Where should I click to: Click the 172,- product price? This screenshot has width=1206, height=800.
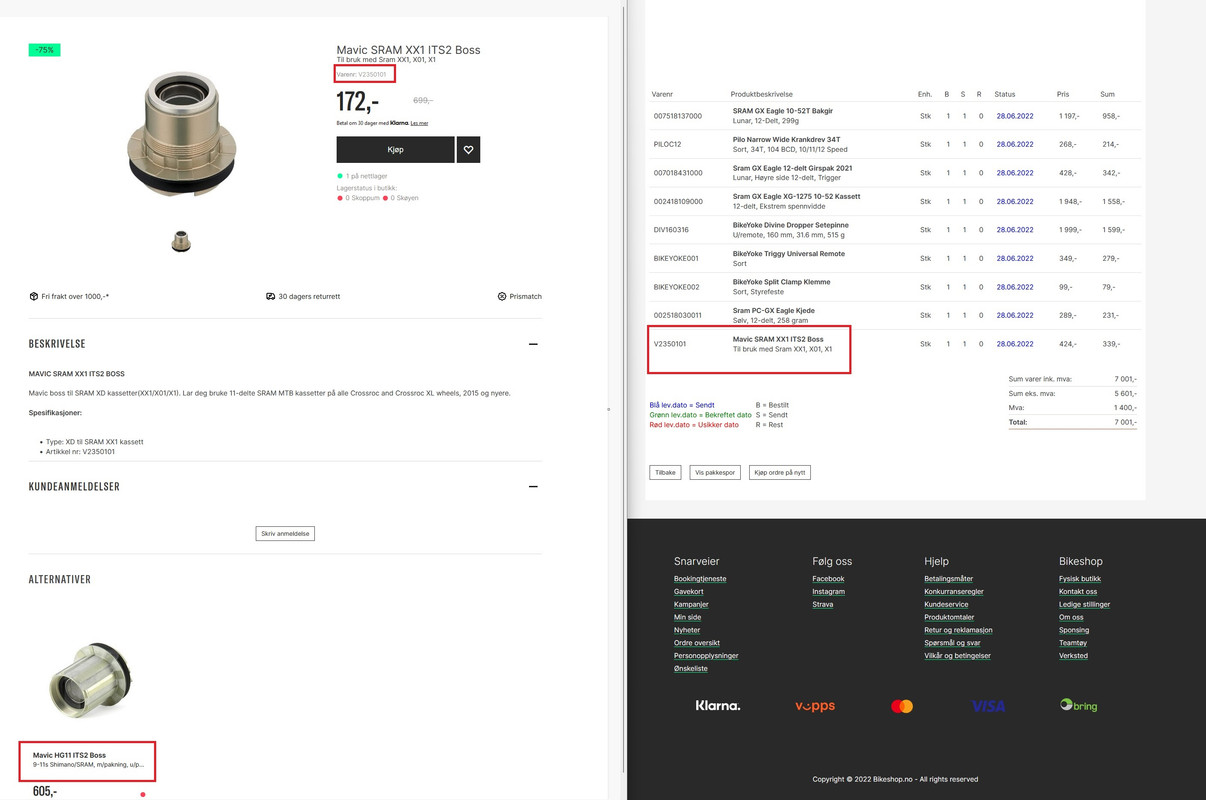[357, 101]
